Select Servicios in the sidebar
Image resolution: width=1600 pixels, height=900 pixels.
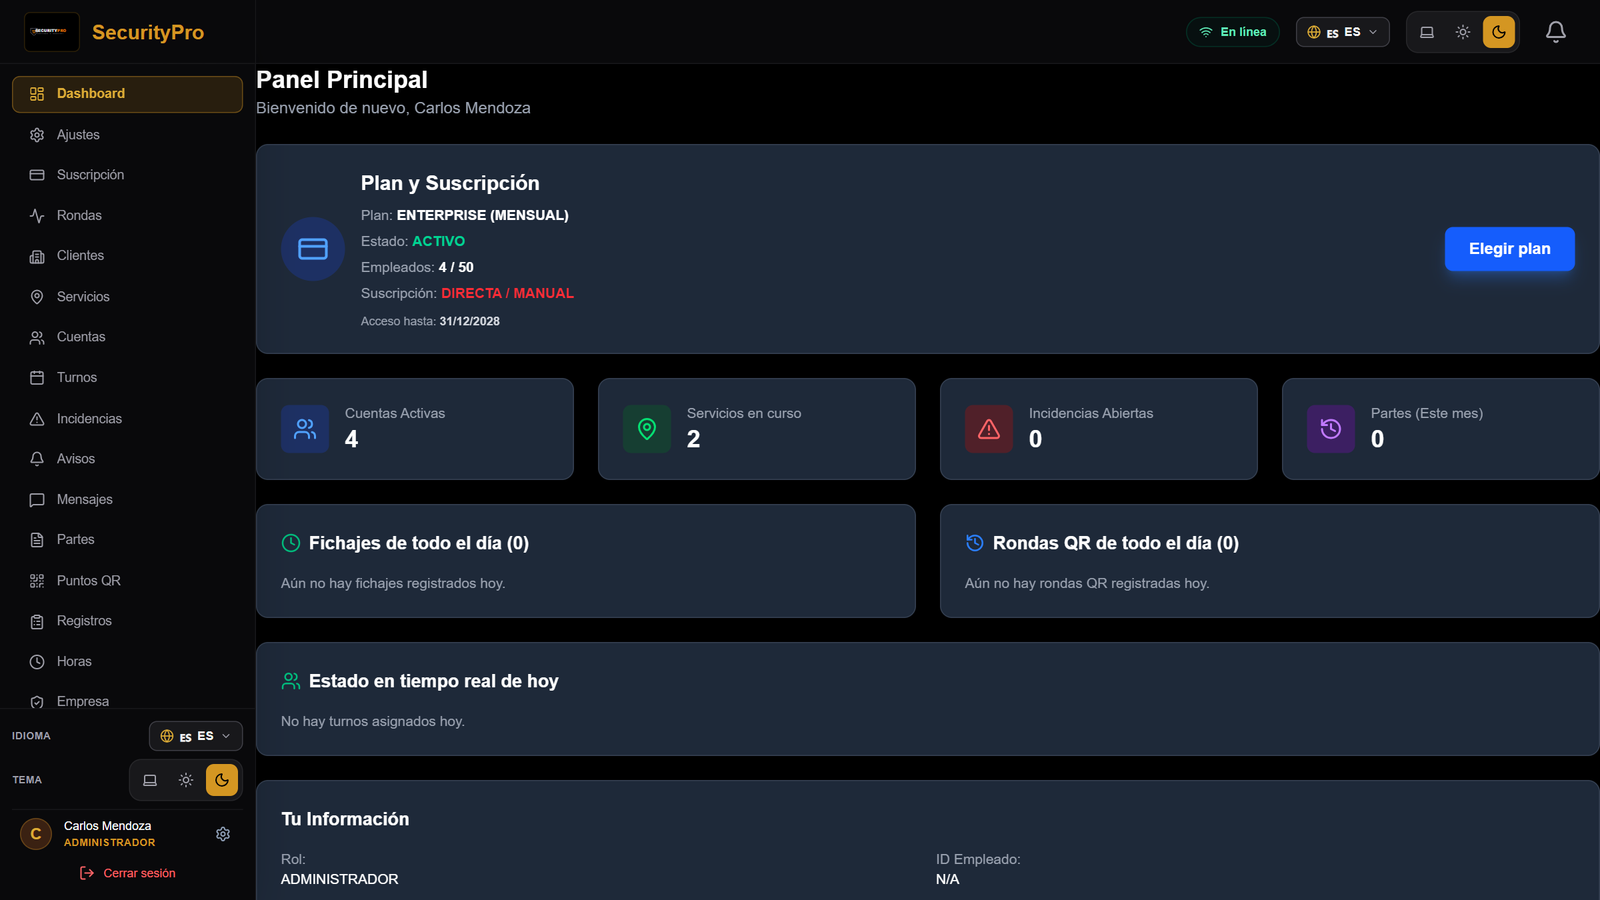pyautogui.click(x=127, y=297)
